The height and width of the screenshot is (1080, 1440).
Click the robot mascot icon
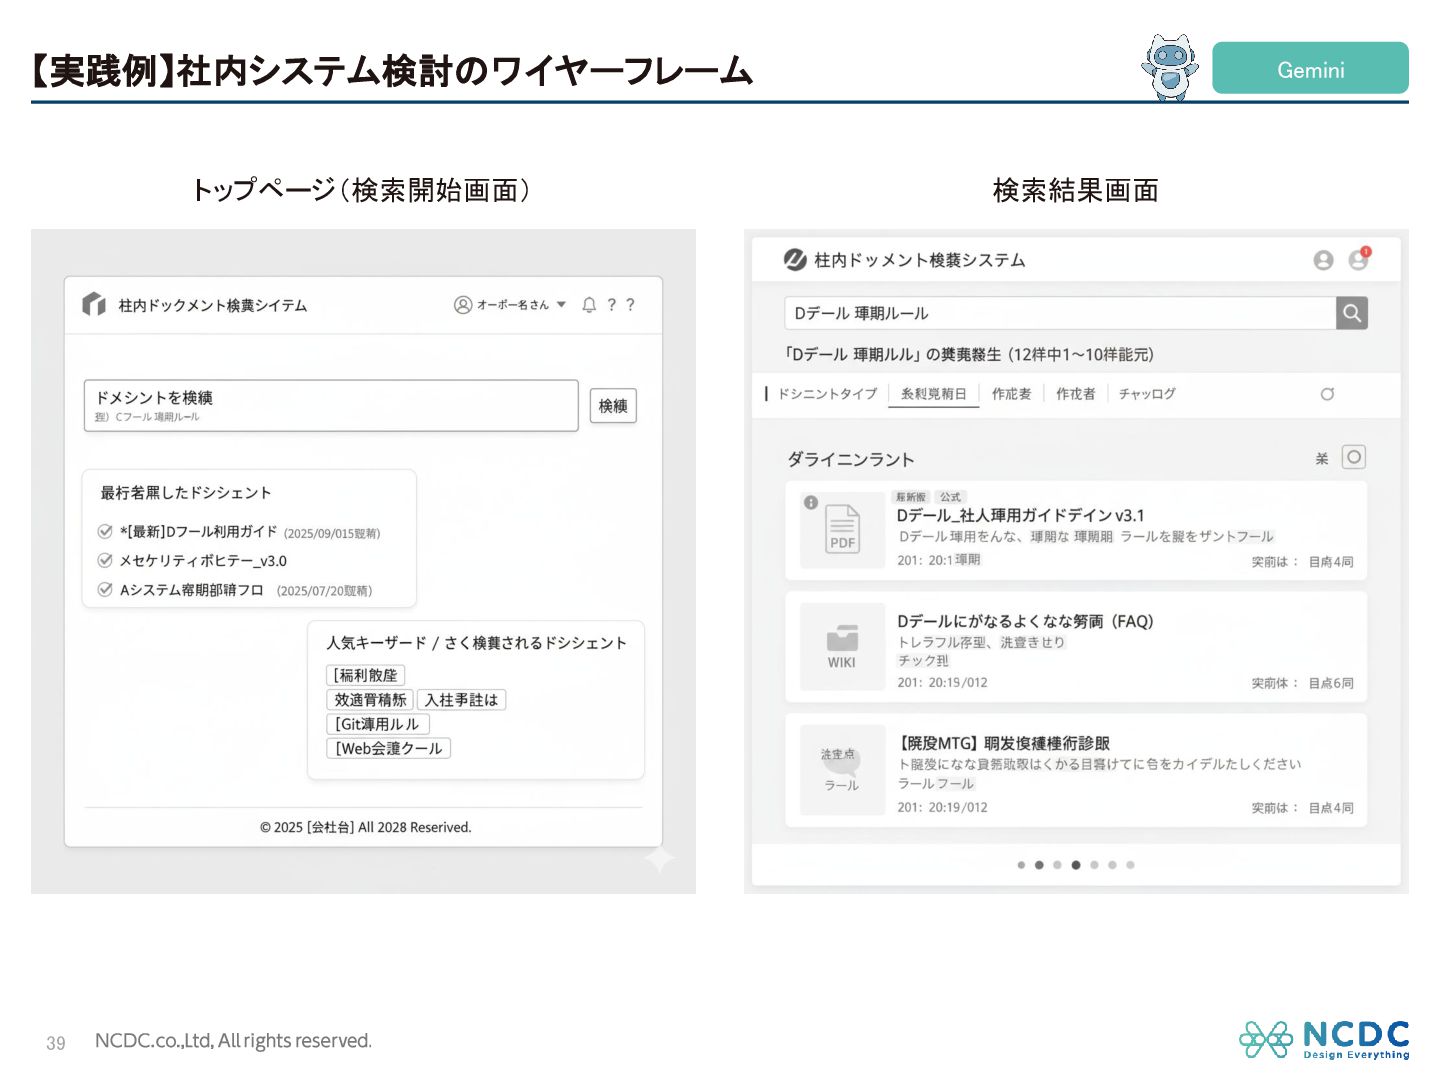[x=1170, y=67]
